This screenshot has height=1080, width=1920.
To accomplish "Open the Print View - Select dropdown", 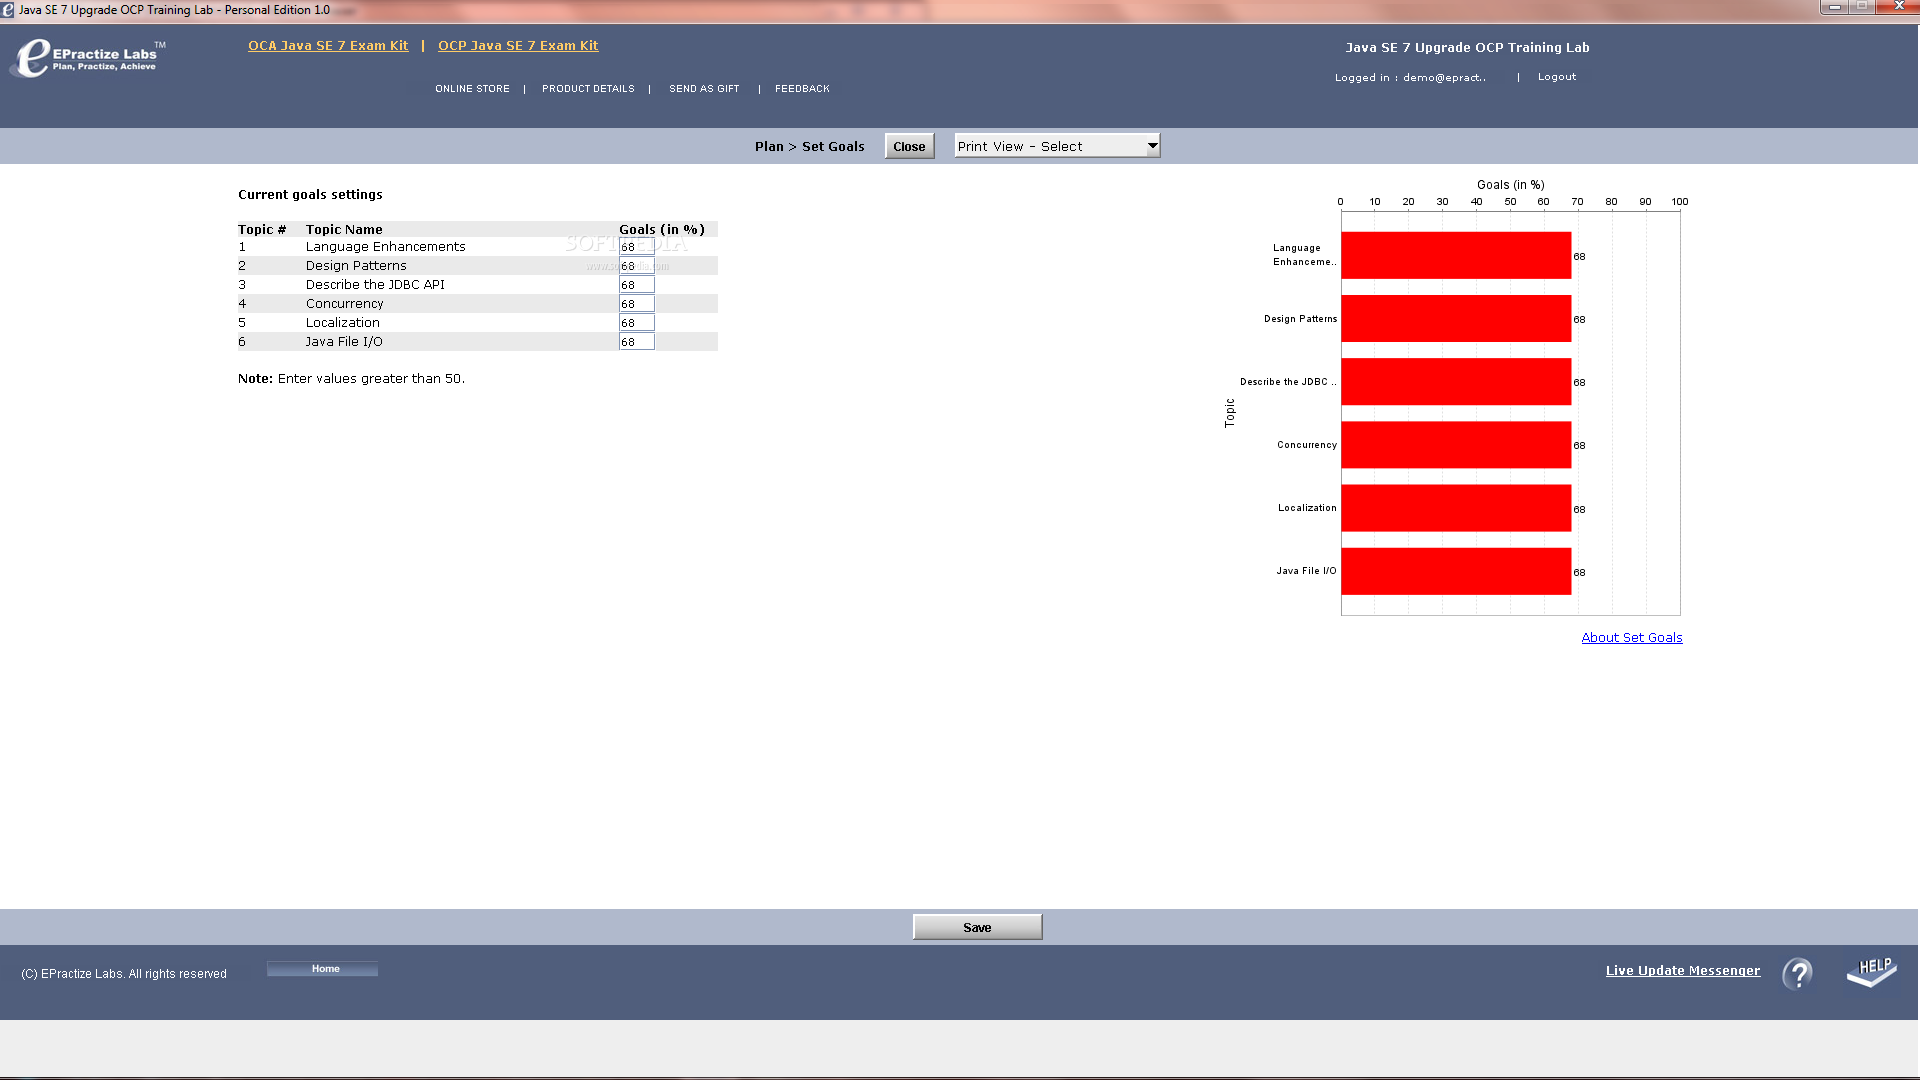I will 1057,146.
